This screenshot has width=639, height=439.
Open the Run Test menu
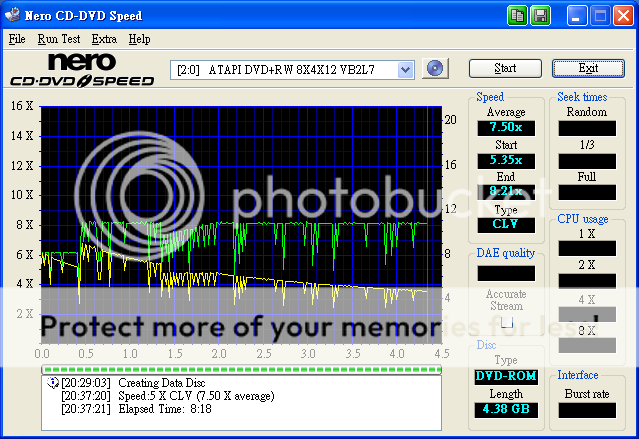pyautogui.click(x=59, y=39)
